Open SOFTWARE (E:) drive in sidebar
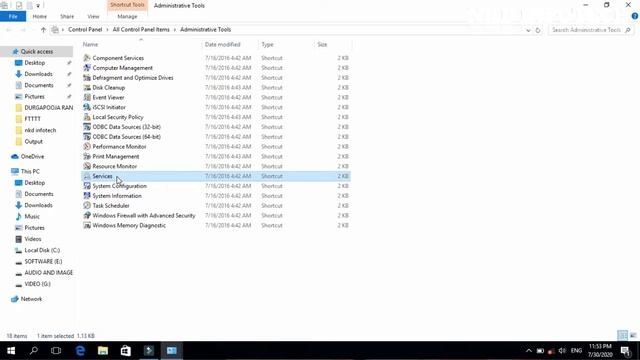This screenshot has height=360, width=640. [43, 261]
